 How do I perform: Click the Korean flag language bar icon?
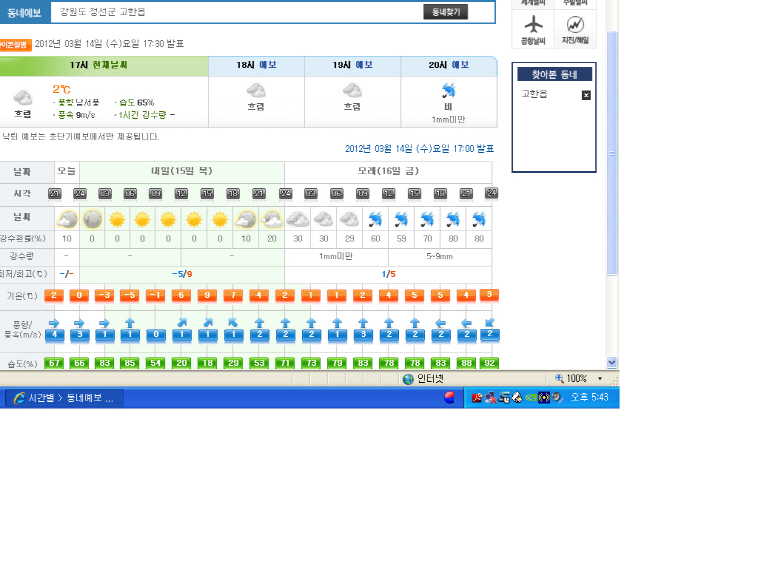tap(449, 397)
